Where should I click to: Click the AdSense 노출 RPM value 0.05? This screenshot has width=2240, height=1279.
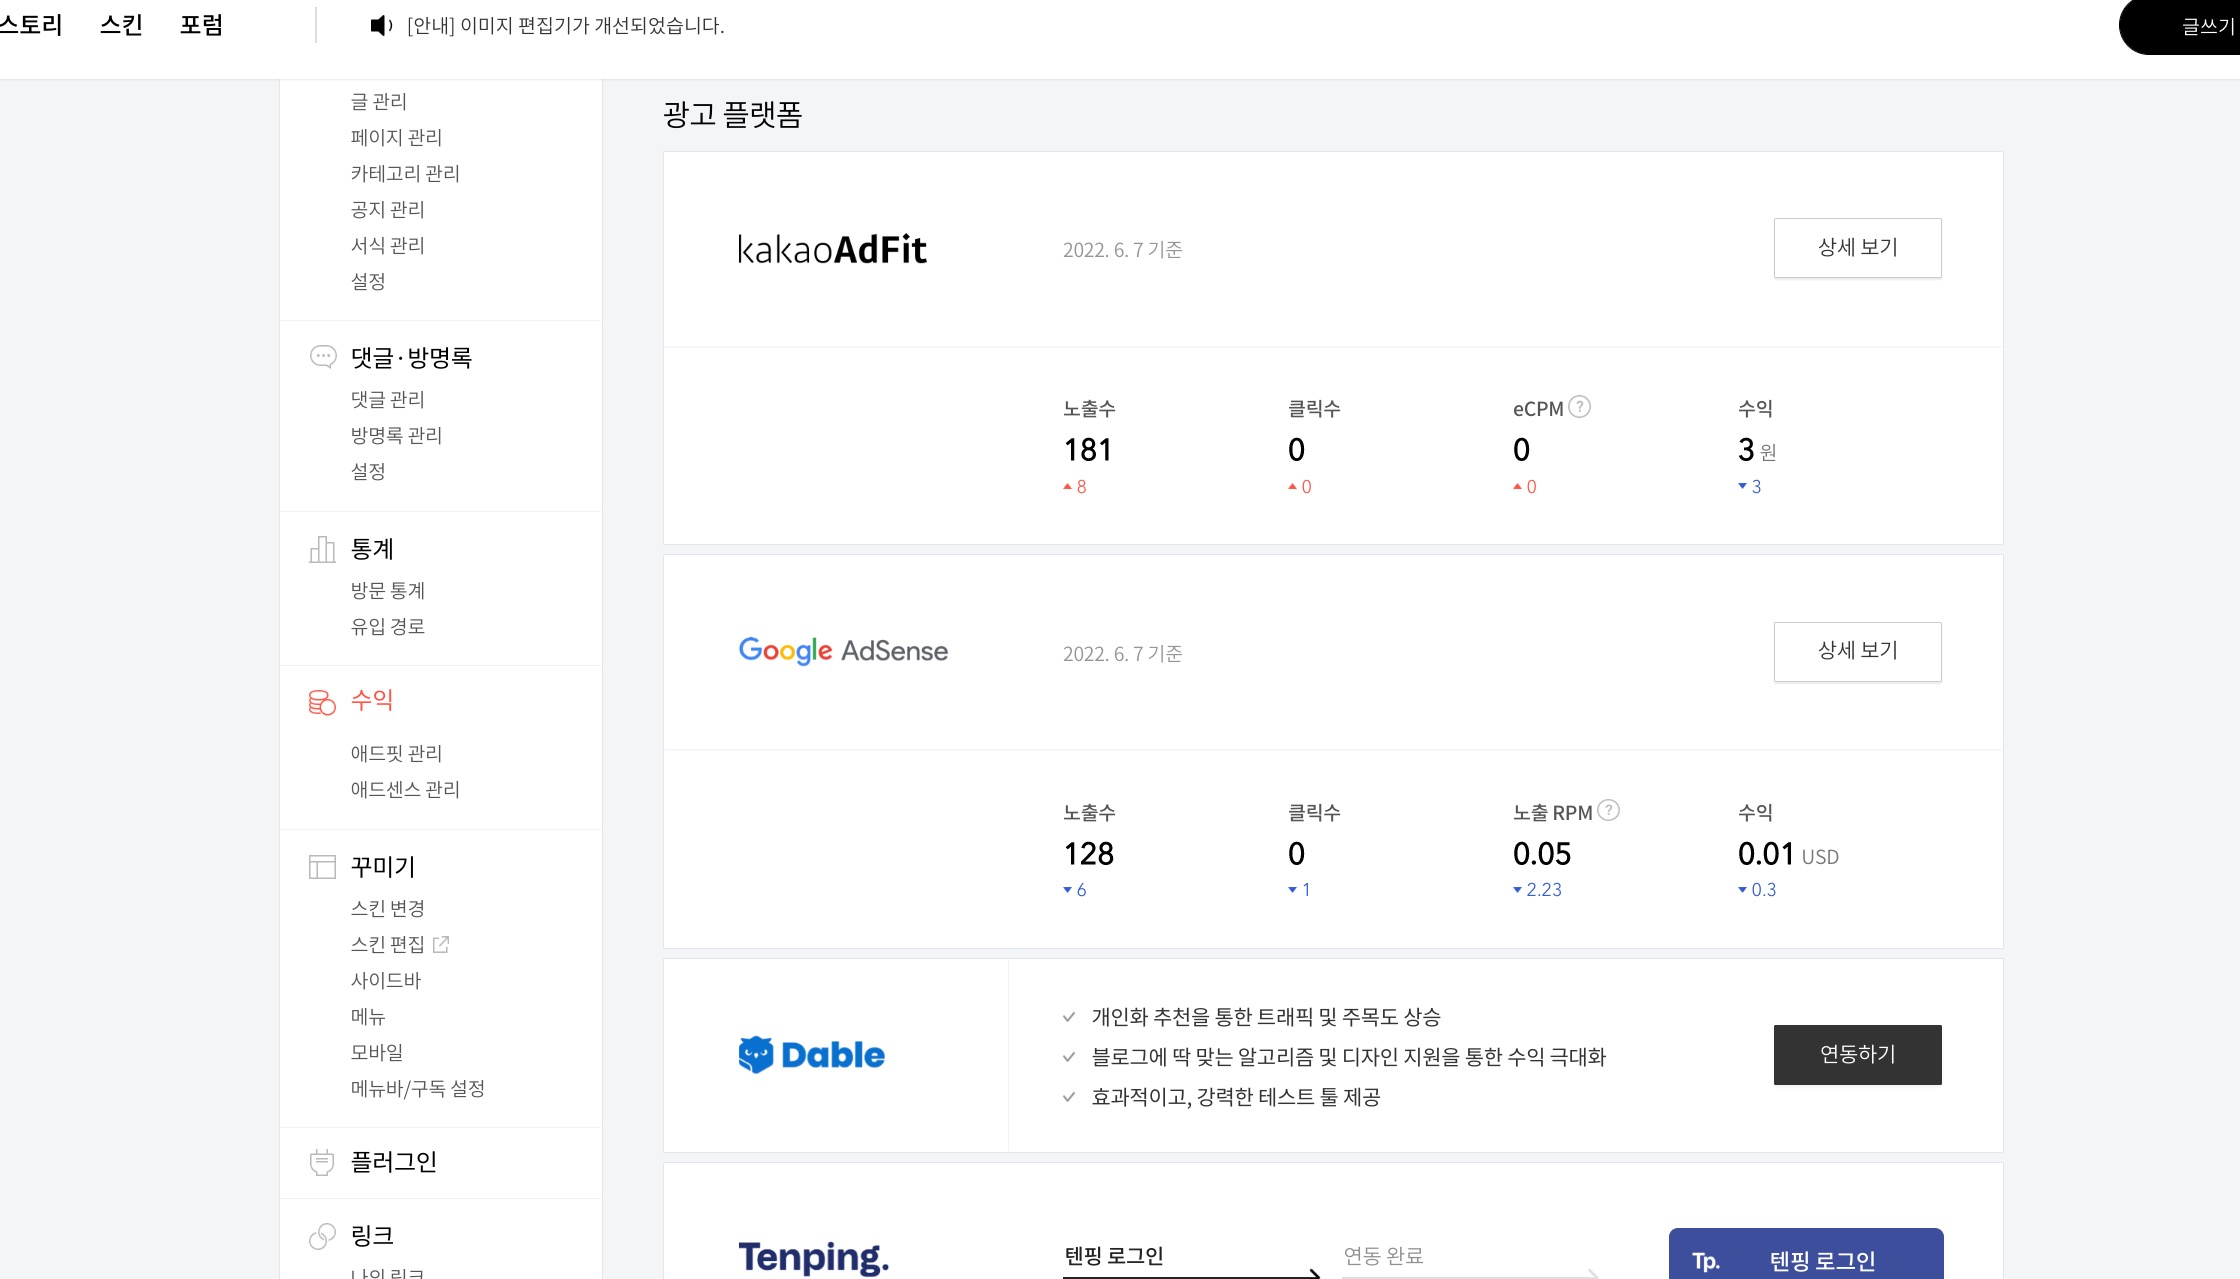point(1542,854)
